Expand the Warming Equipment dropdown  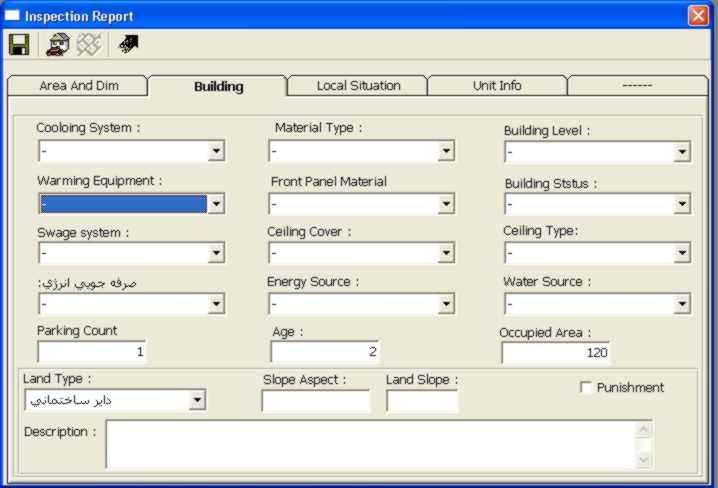pos(216,204)
